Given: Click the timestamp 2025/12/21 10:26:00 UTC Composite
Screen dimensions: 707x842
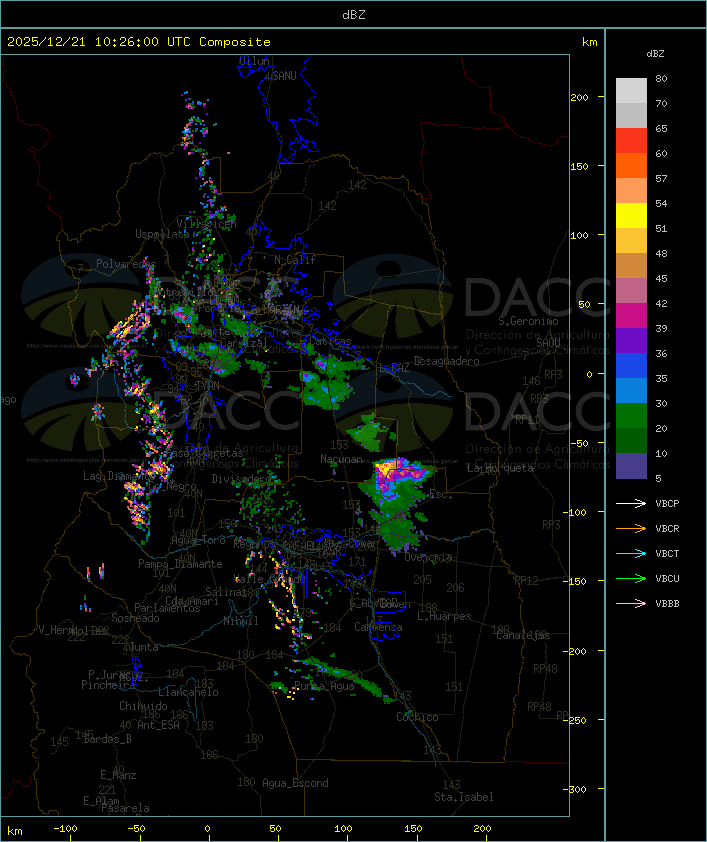Looking at the screenshot, I should click(139, 42).
